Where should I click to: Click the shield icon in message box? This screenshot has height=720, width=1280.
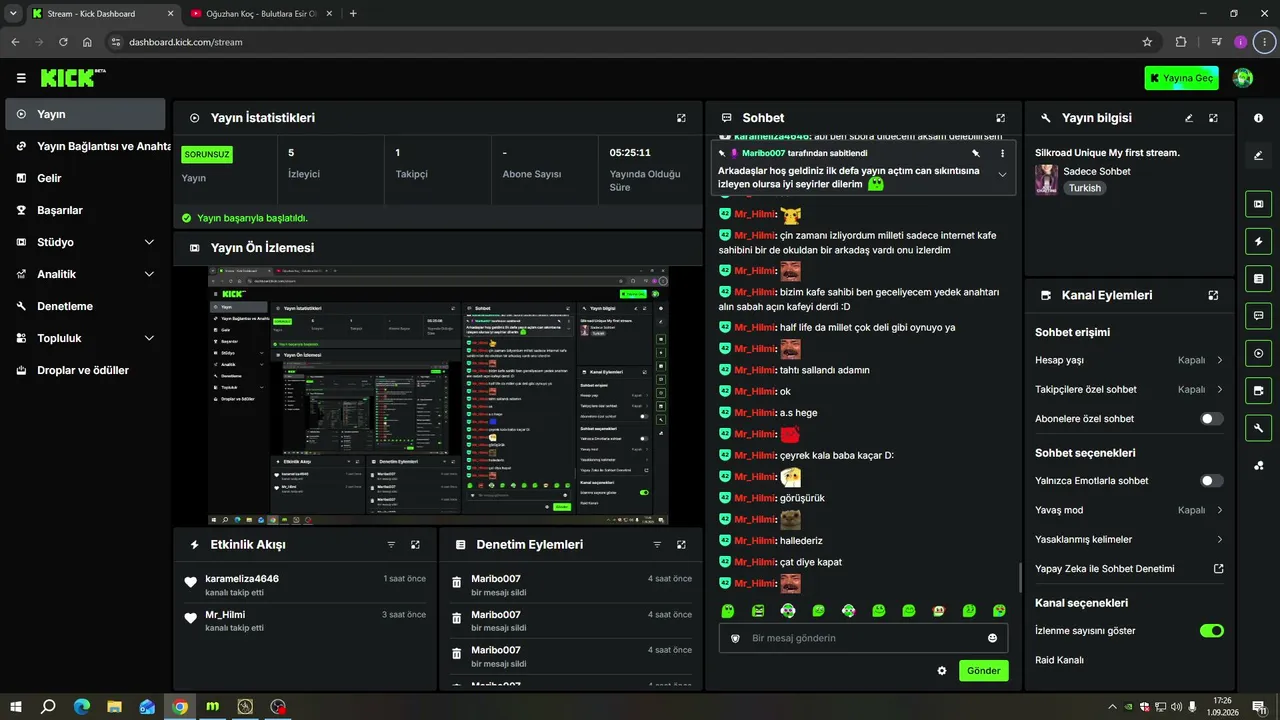[x=735, y=638]
